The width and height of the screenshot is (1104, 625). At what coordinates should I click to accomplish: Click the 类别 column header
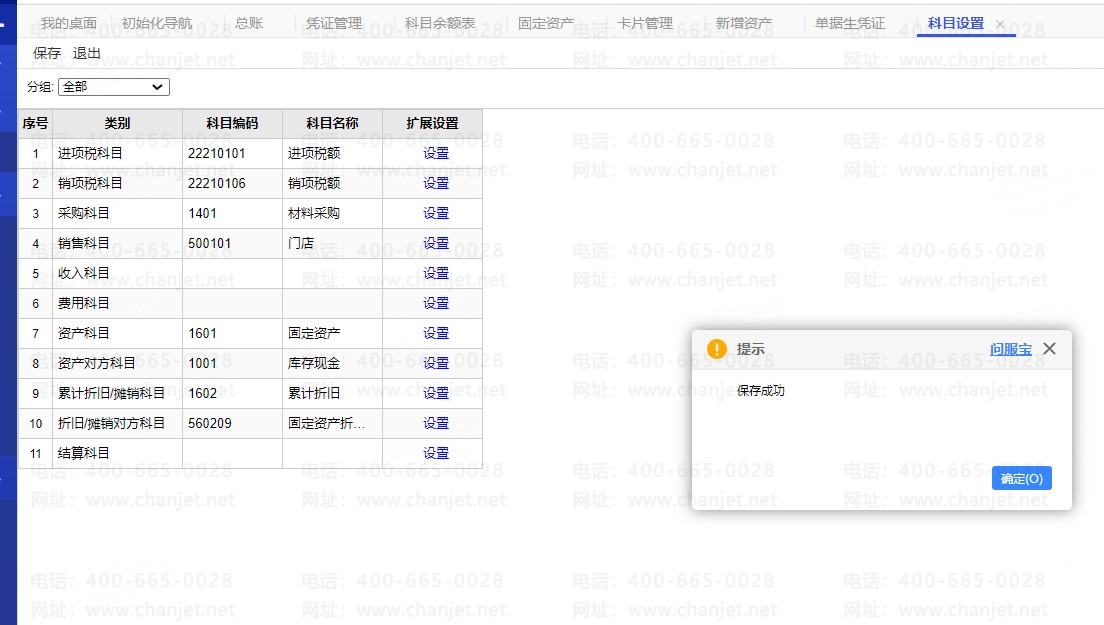(117, 123)
